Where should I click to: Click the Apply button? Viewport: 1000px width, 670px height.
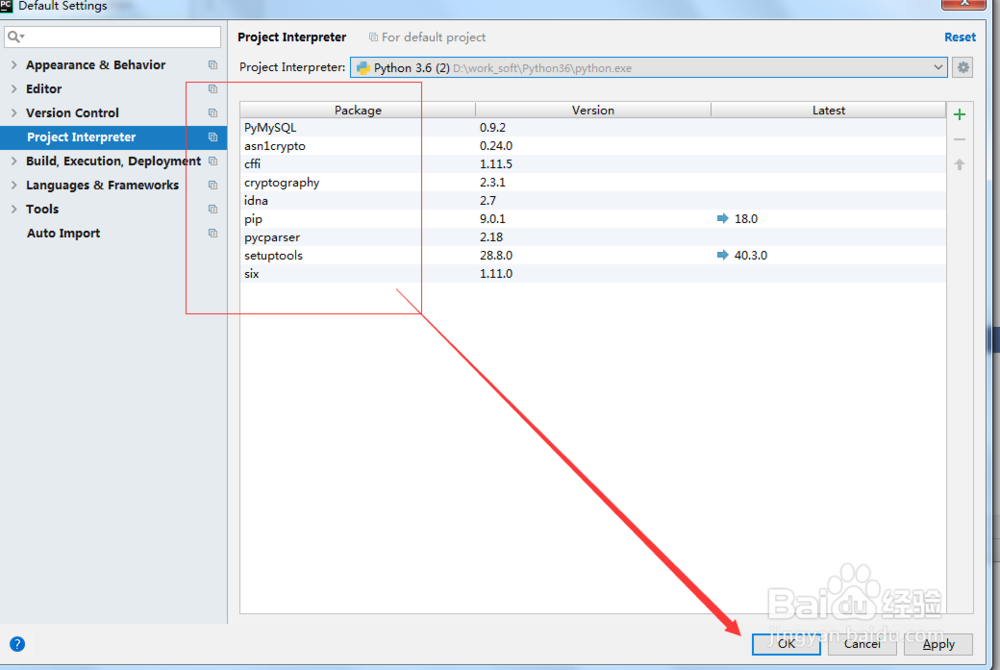(x=938, y=644)
